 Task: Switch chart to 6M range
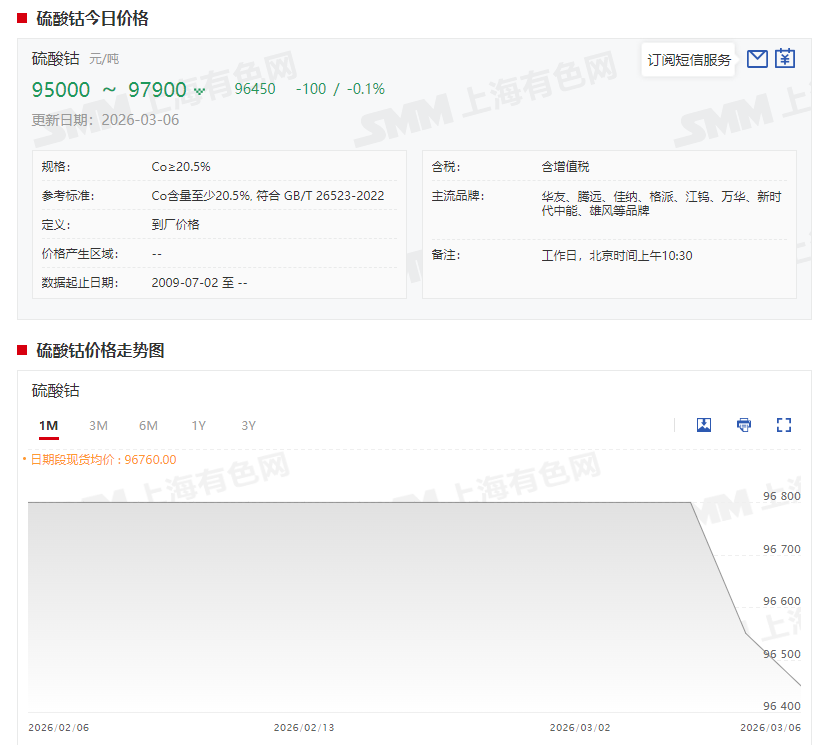click(x=148, y=426)
